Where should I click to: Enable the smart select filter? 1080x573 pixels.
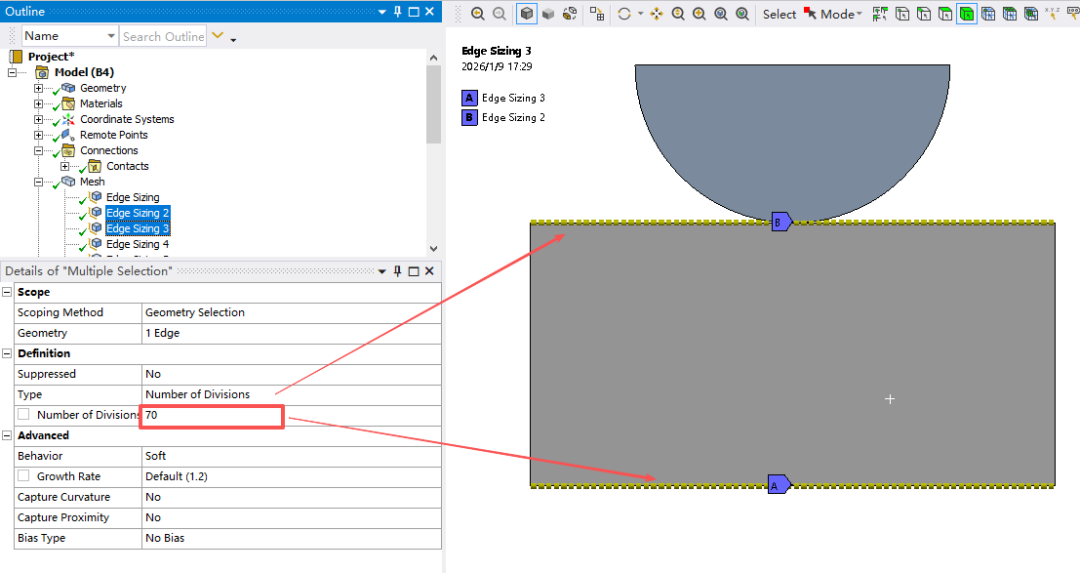880,14
